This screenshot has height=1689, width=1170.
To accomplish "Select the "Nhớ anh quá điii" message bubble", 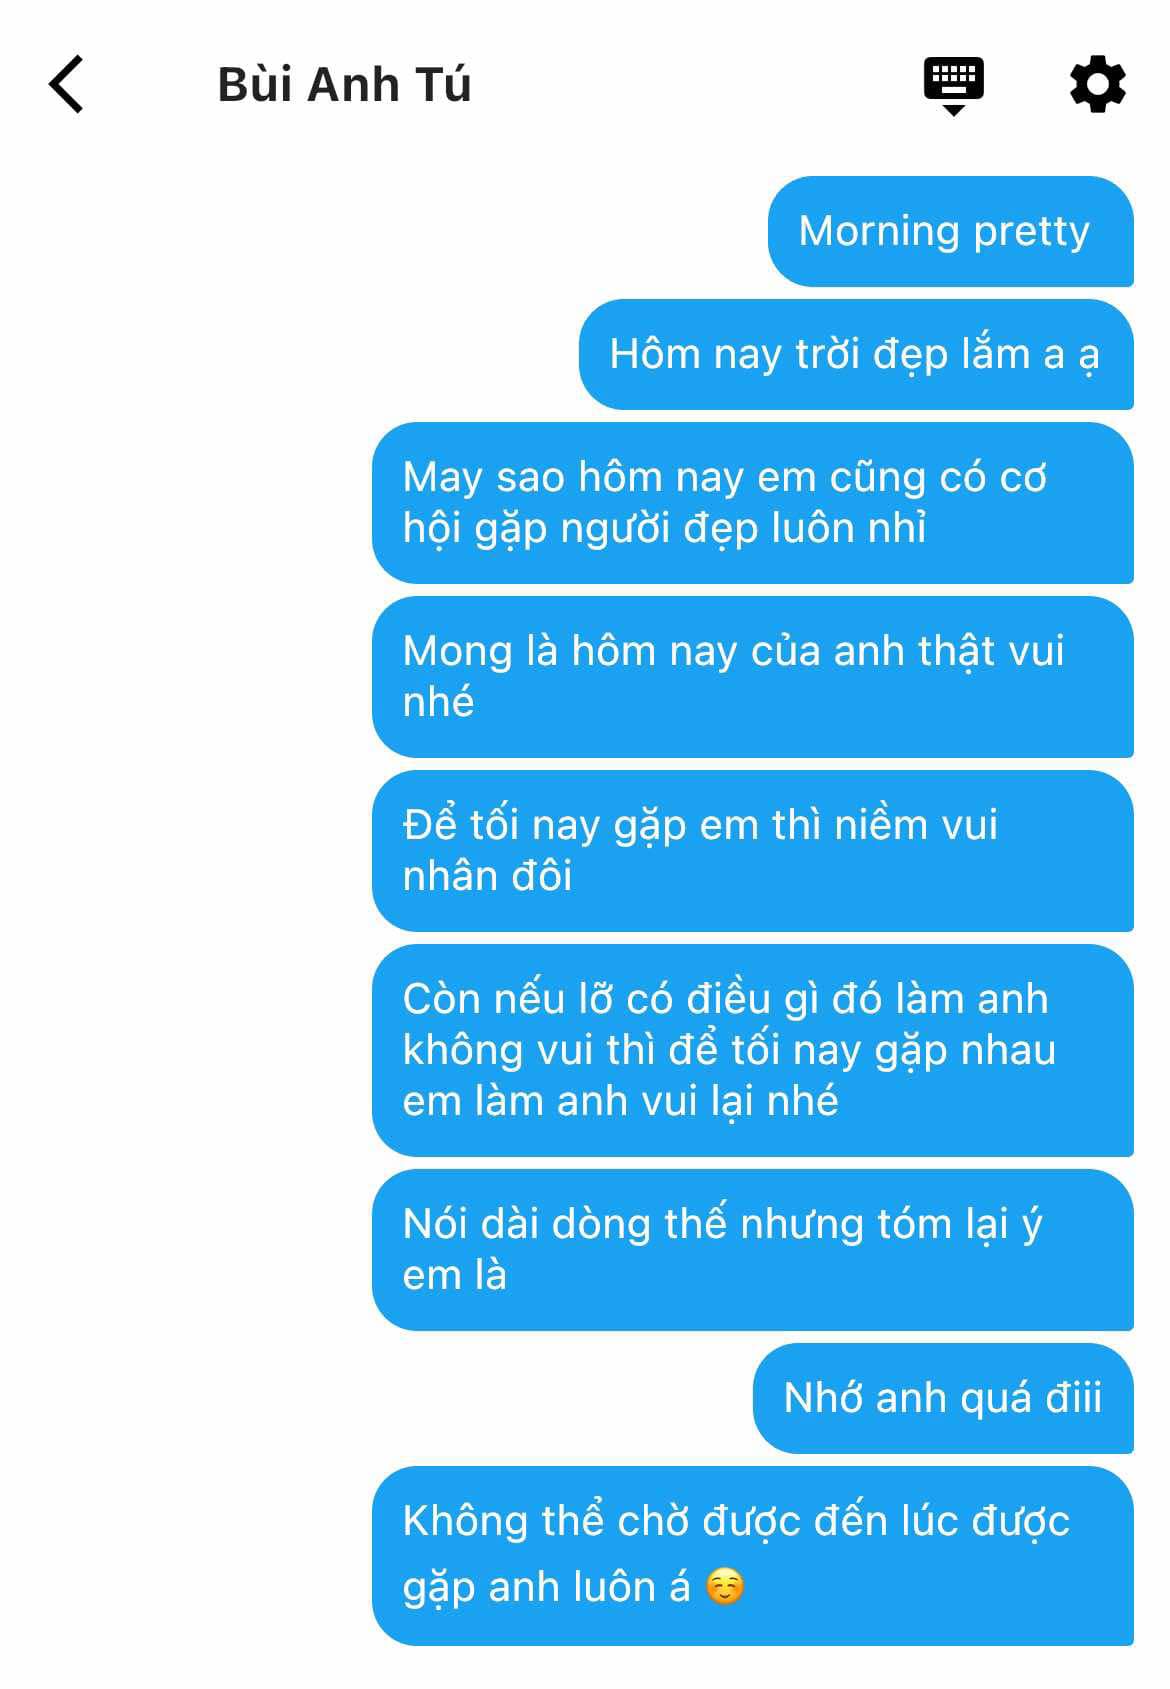I will pos(943,1398).
